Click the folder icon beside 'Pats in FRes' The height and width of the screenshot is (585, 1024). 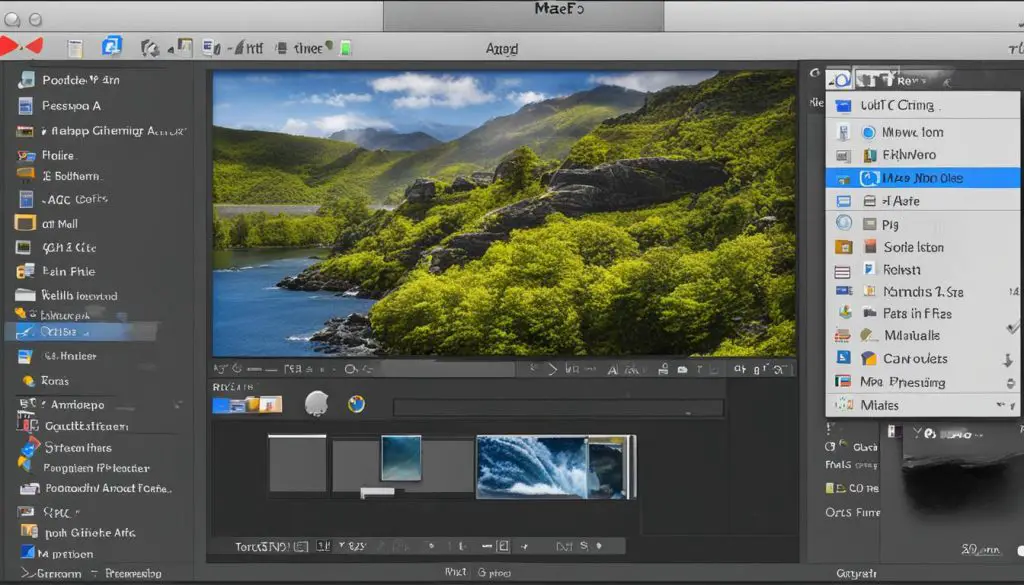[869, 313]
